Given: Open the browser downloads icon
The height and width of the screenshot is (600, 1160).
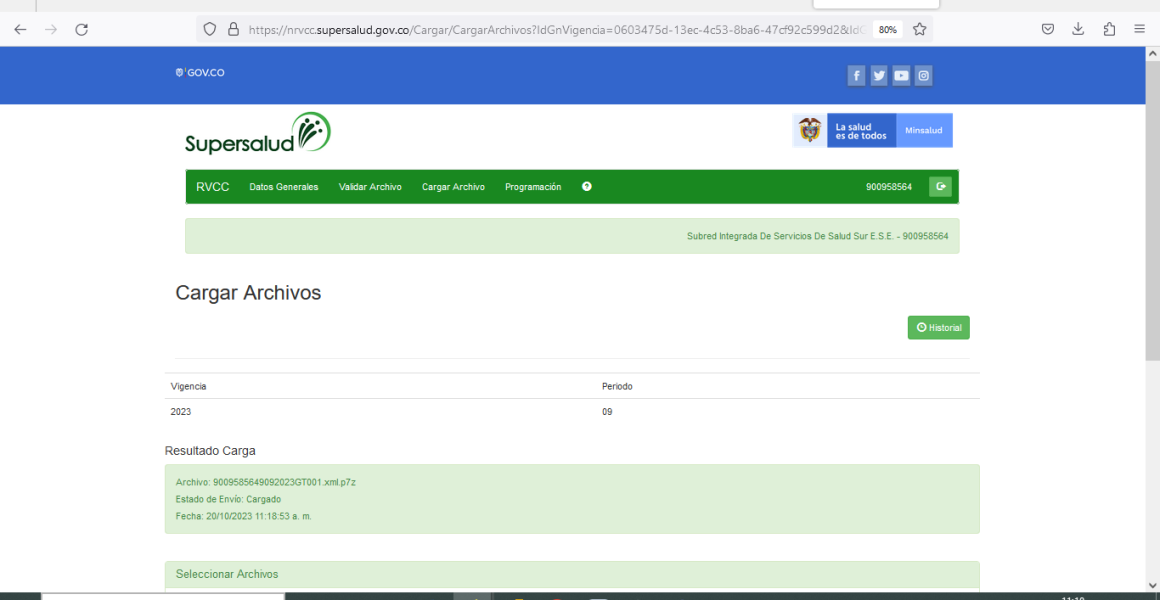Looking at the screenshot, I should coord(1078,30).
